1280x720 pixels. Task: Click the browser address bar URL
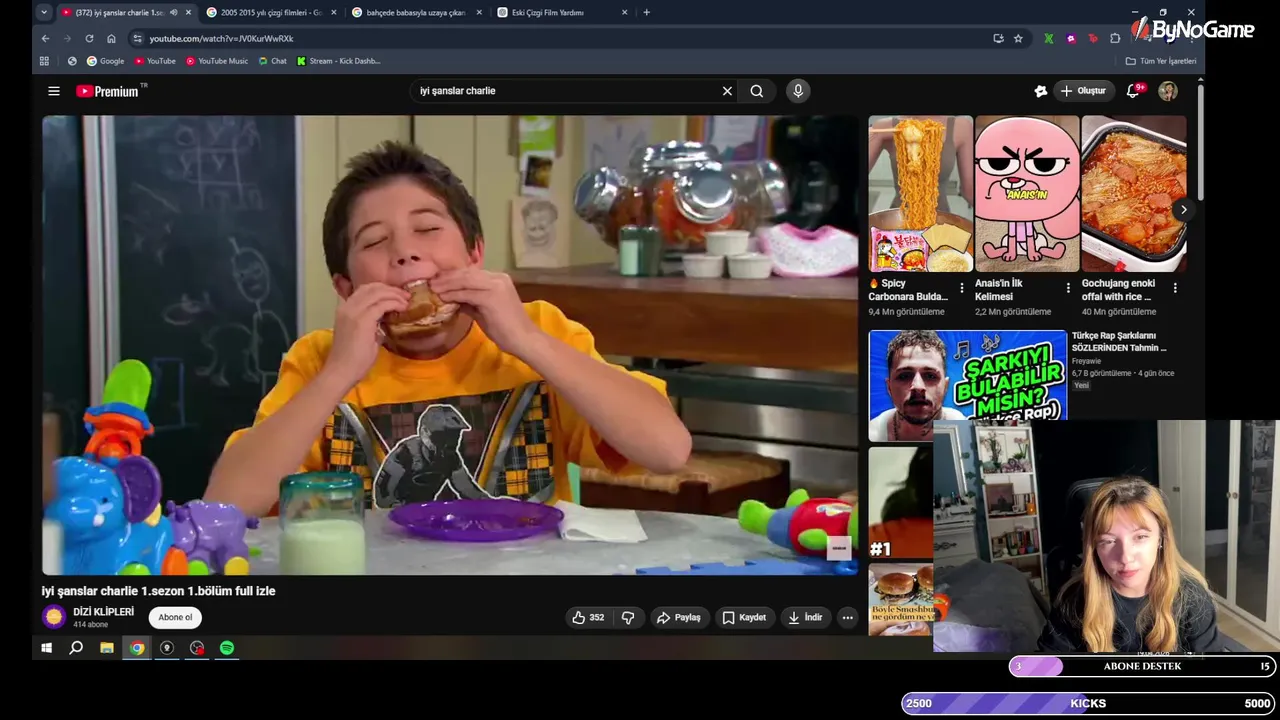click(221, 38)
